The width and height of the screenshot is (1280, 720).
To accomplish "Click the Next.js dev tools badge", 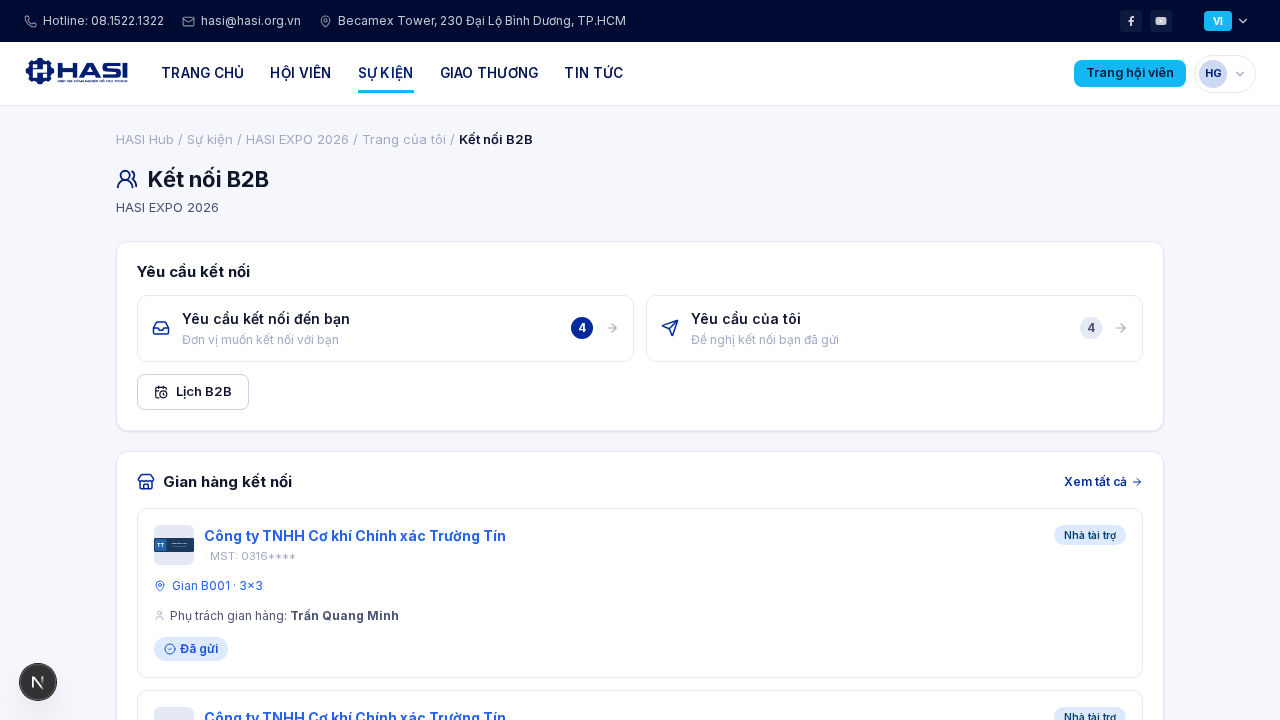I will pos(38,682).
